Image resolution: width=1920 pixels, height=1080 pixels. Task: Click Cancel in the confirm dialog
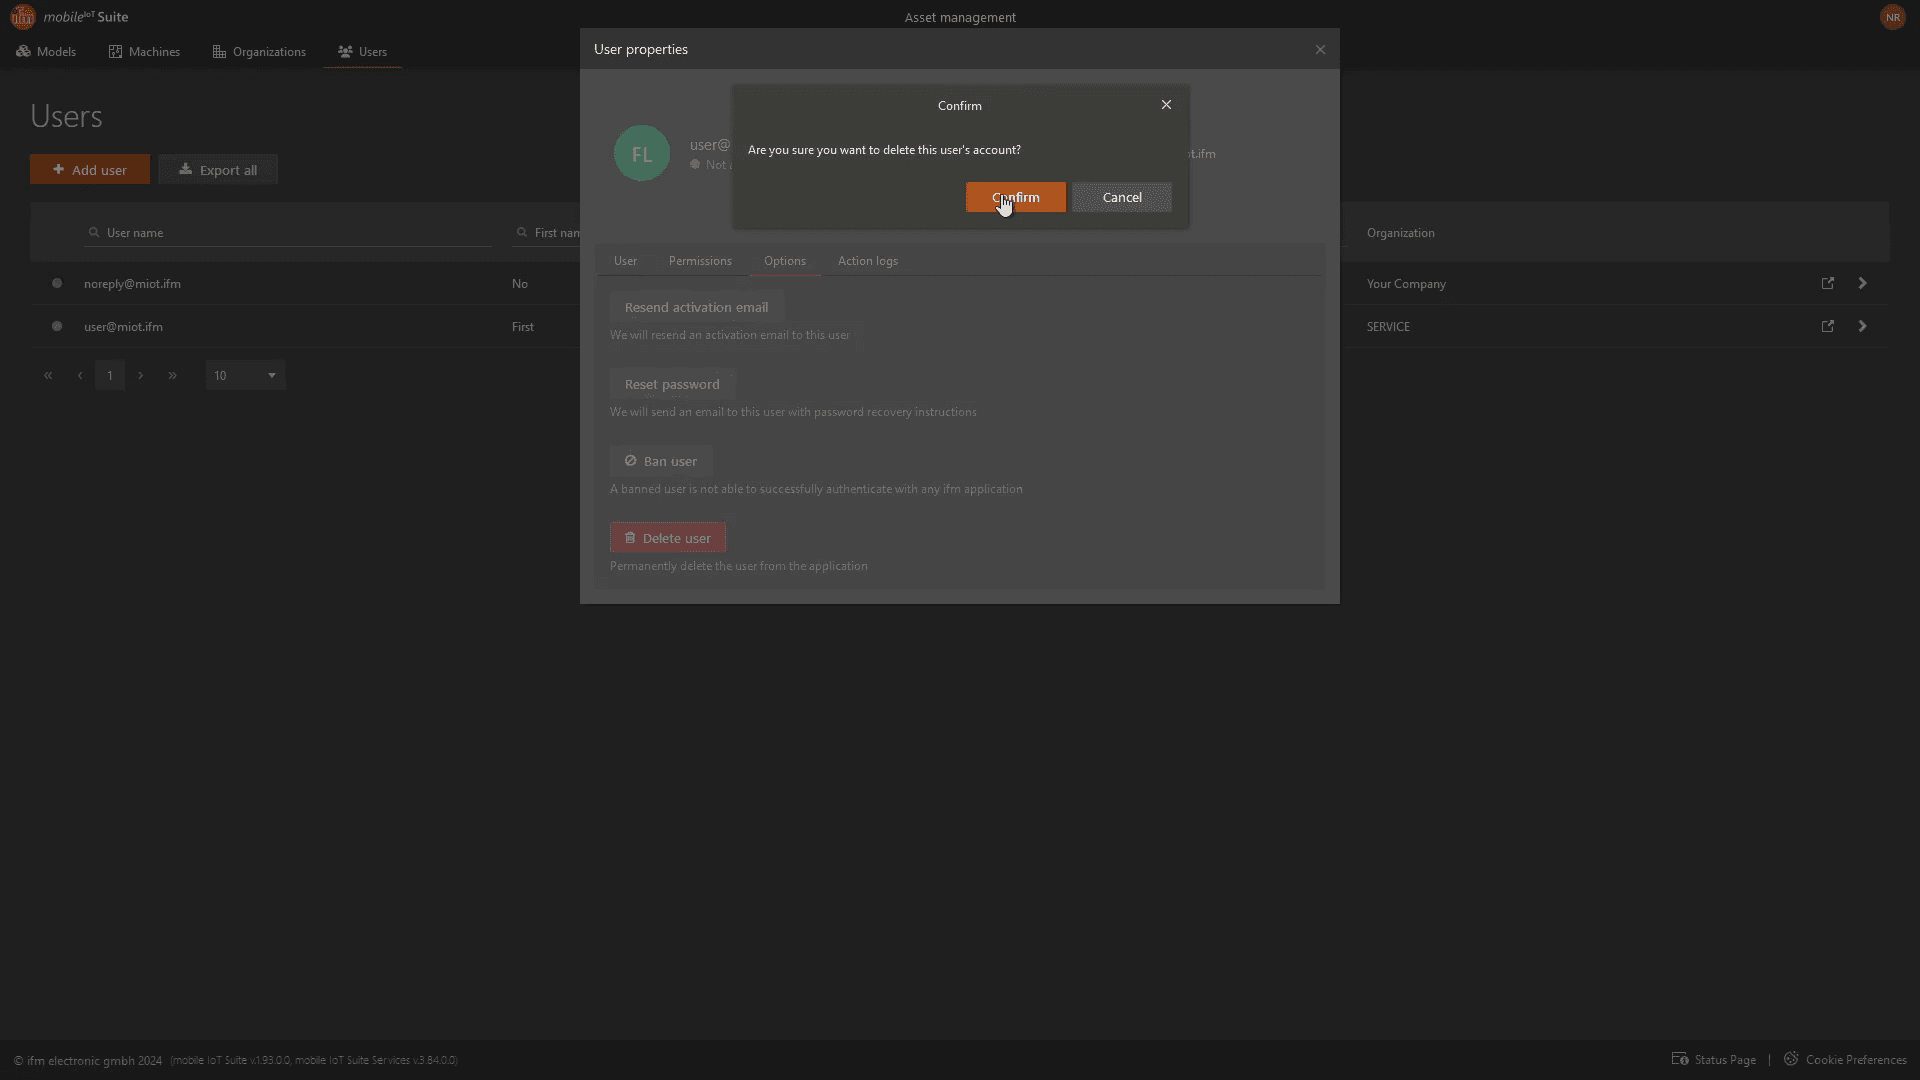(x=1121, y=197)
